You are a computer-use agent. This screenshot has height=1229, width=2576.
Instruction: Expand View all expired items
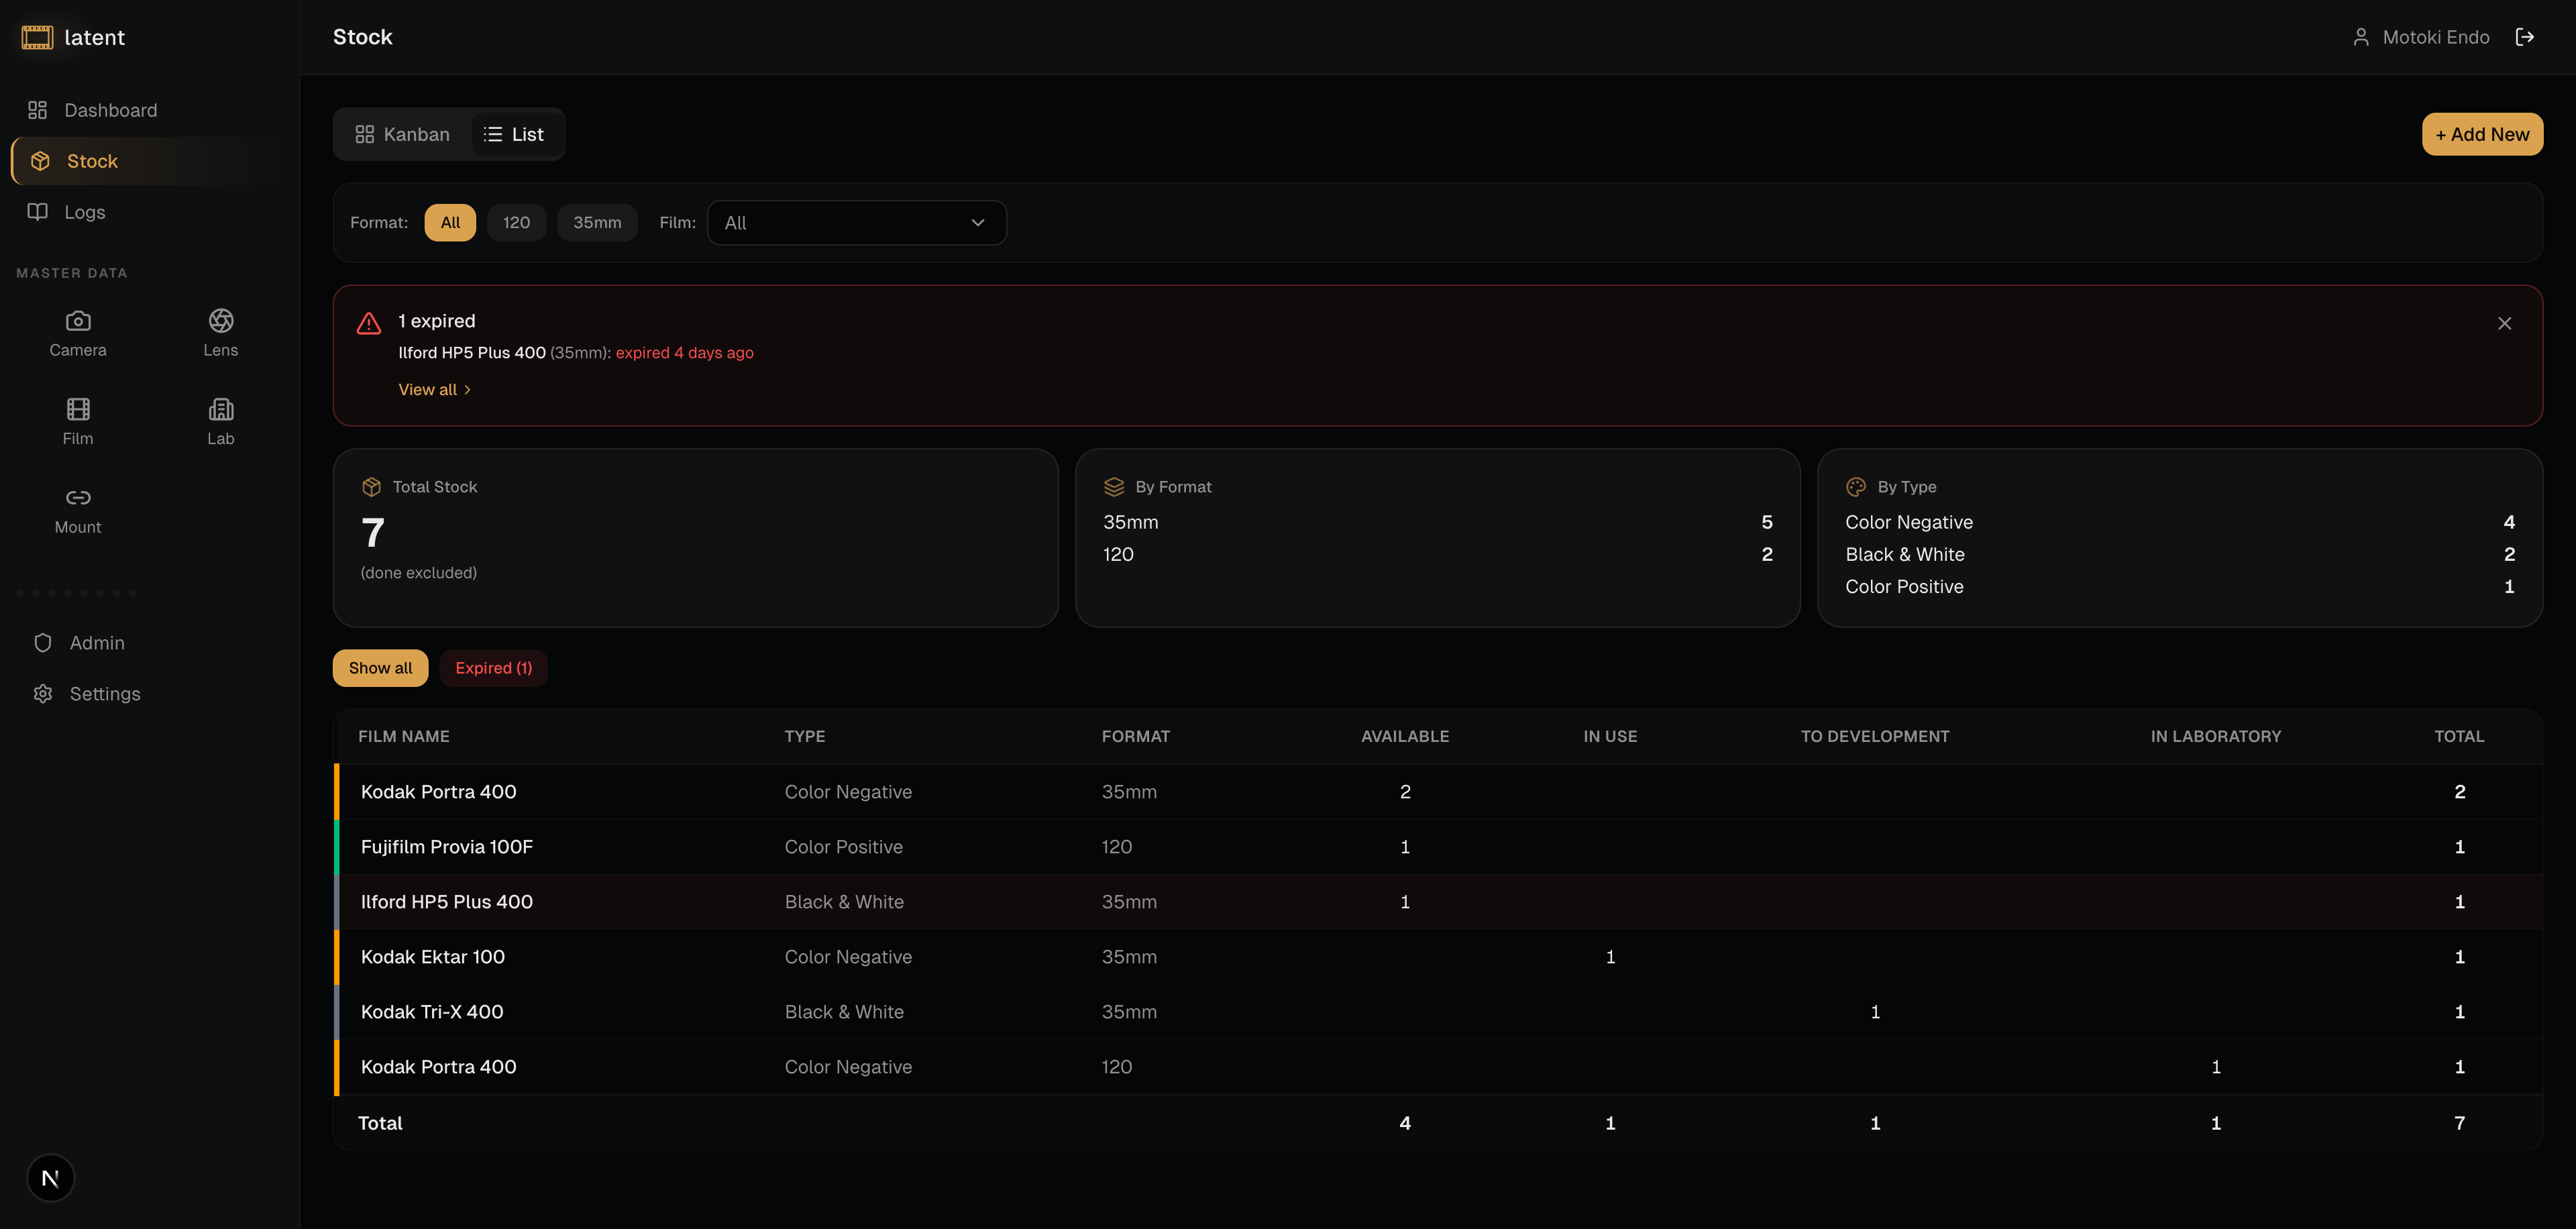[x=434, y=389]
